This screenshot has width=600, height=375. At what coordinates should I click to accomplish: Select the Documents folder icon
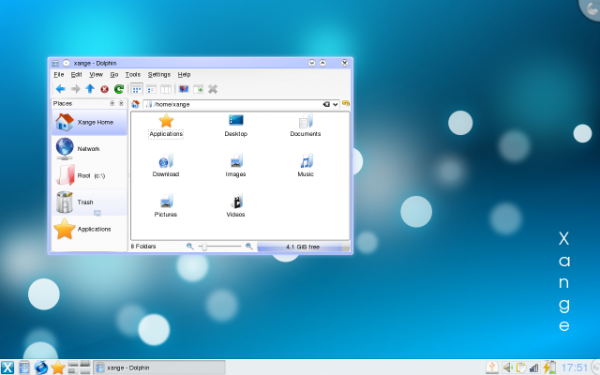coord(306,121)
